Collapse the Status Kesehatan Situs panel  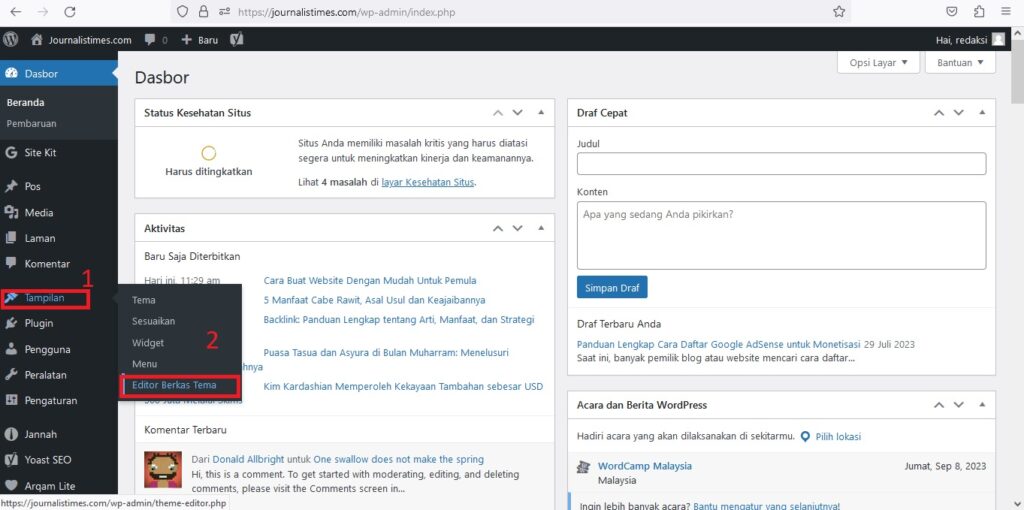click(x=541, y=113)
